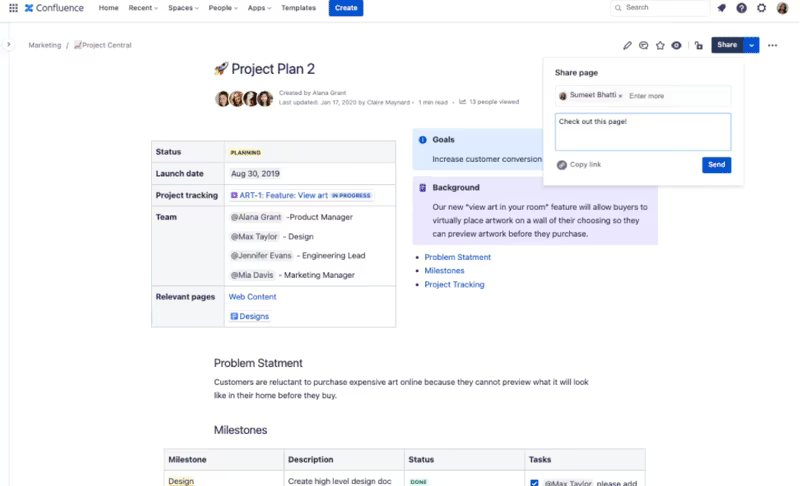Send the share page message

716,165
